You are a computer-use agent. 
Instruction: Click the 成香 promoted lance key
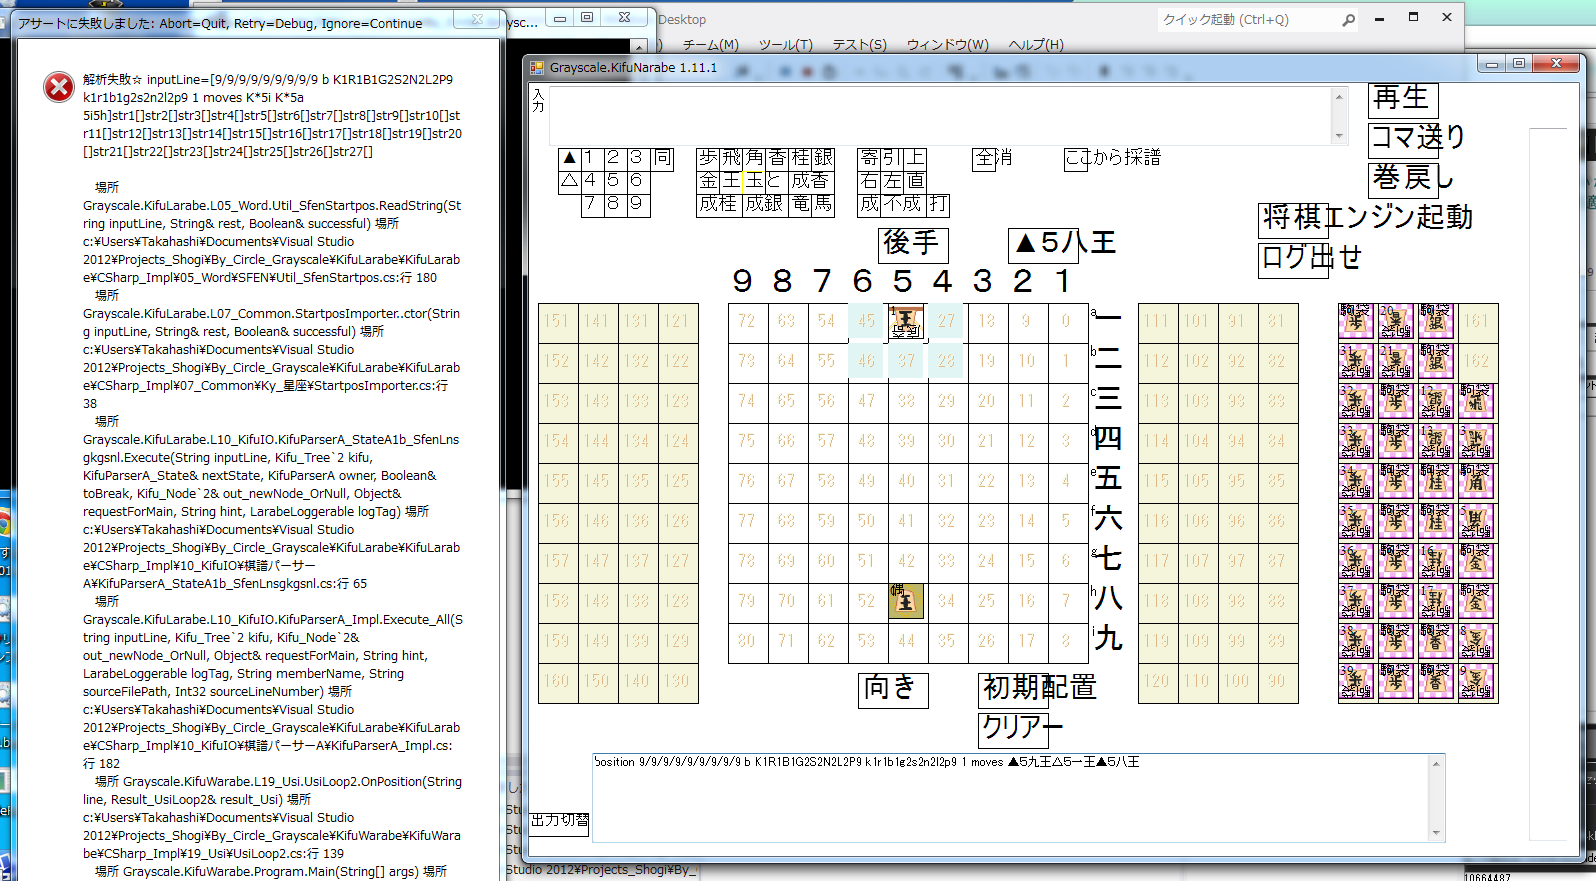(x=811, y=181)
